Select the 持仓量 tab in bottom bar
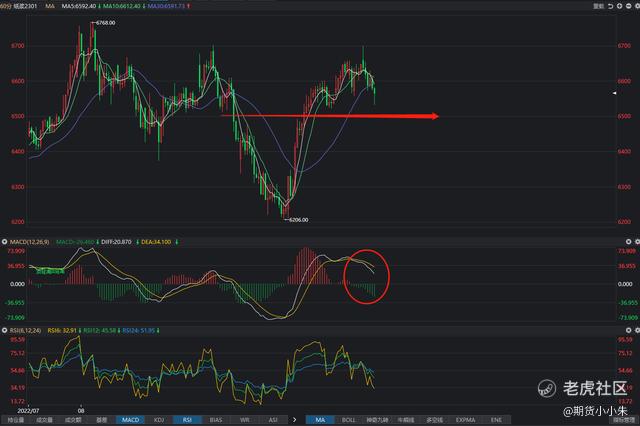Viewport: 640px width, 426px height. [16, 420]
